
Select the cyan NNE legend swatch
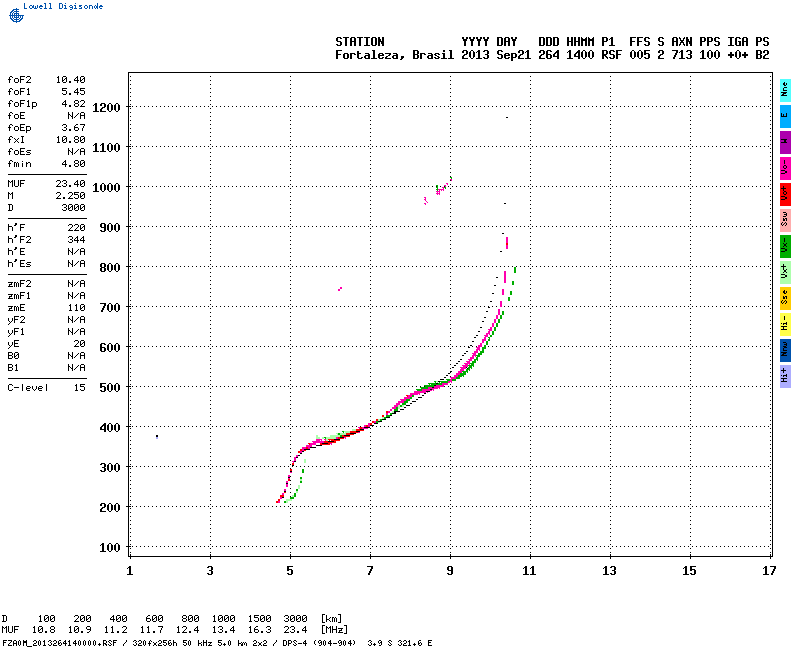(785, 90)
